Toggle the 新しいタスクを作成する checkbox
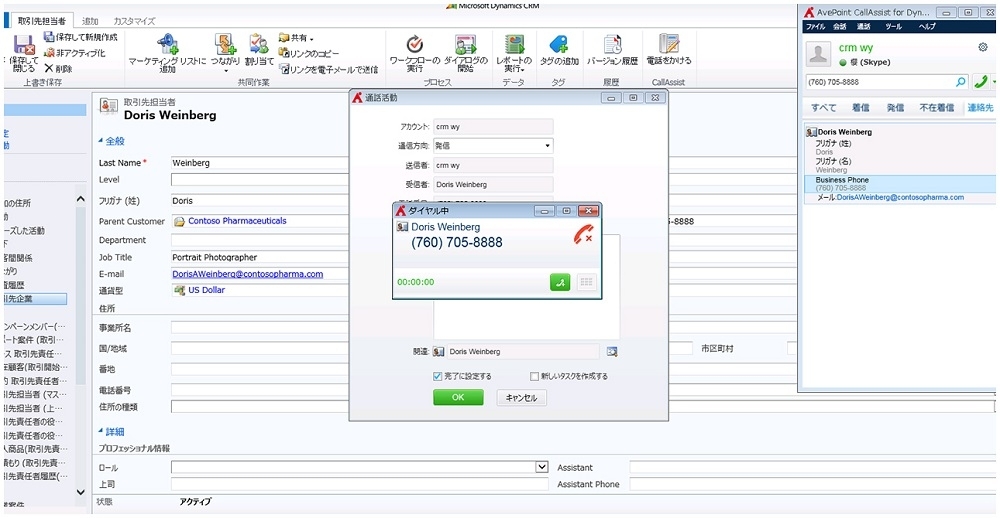Viewport: 1000px width, 518px height. pos(535,376)
